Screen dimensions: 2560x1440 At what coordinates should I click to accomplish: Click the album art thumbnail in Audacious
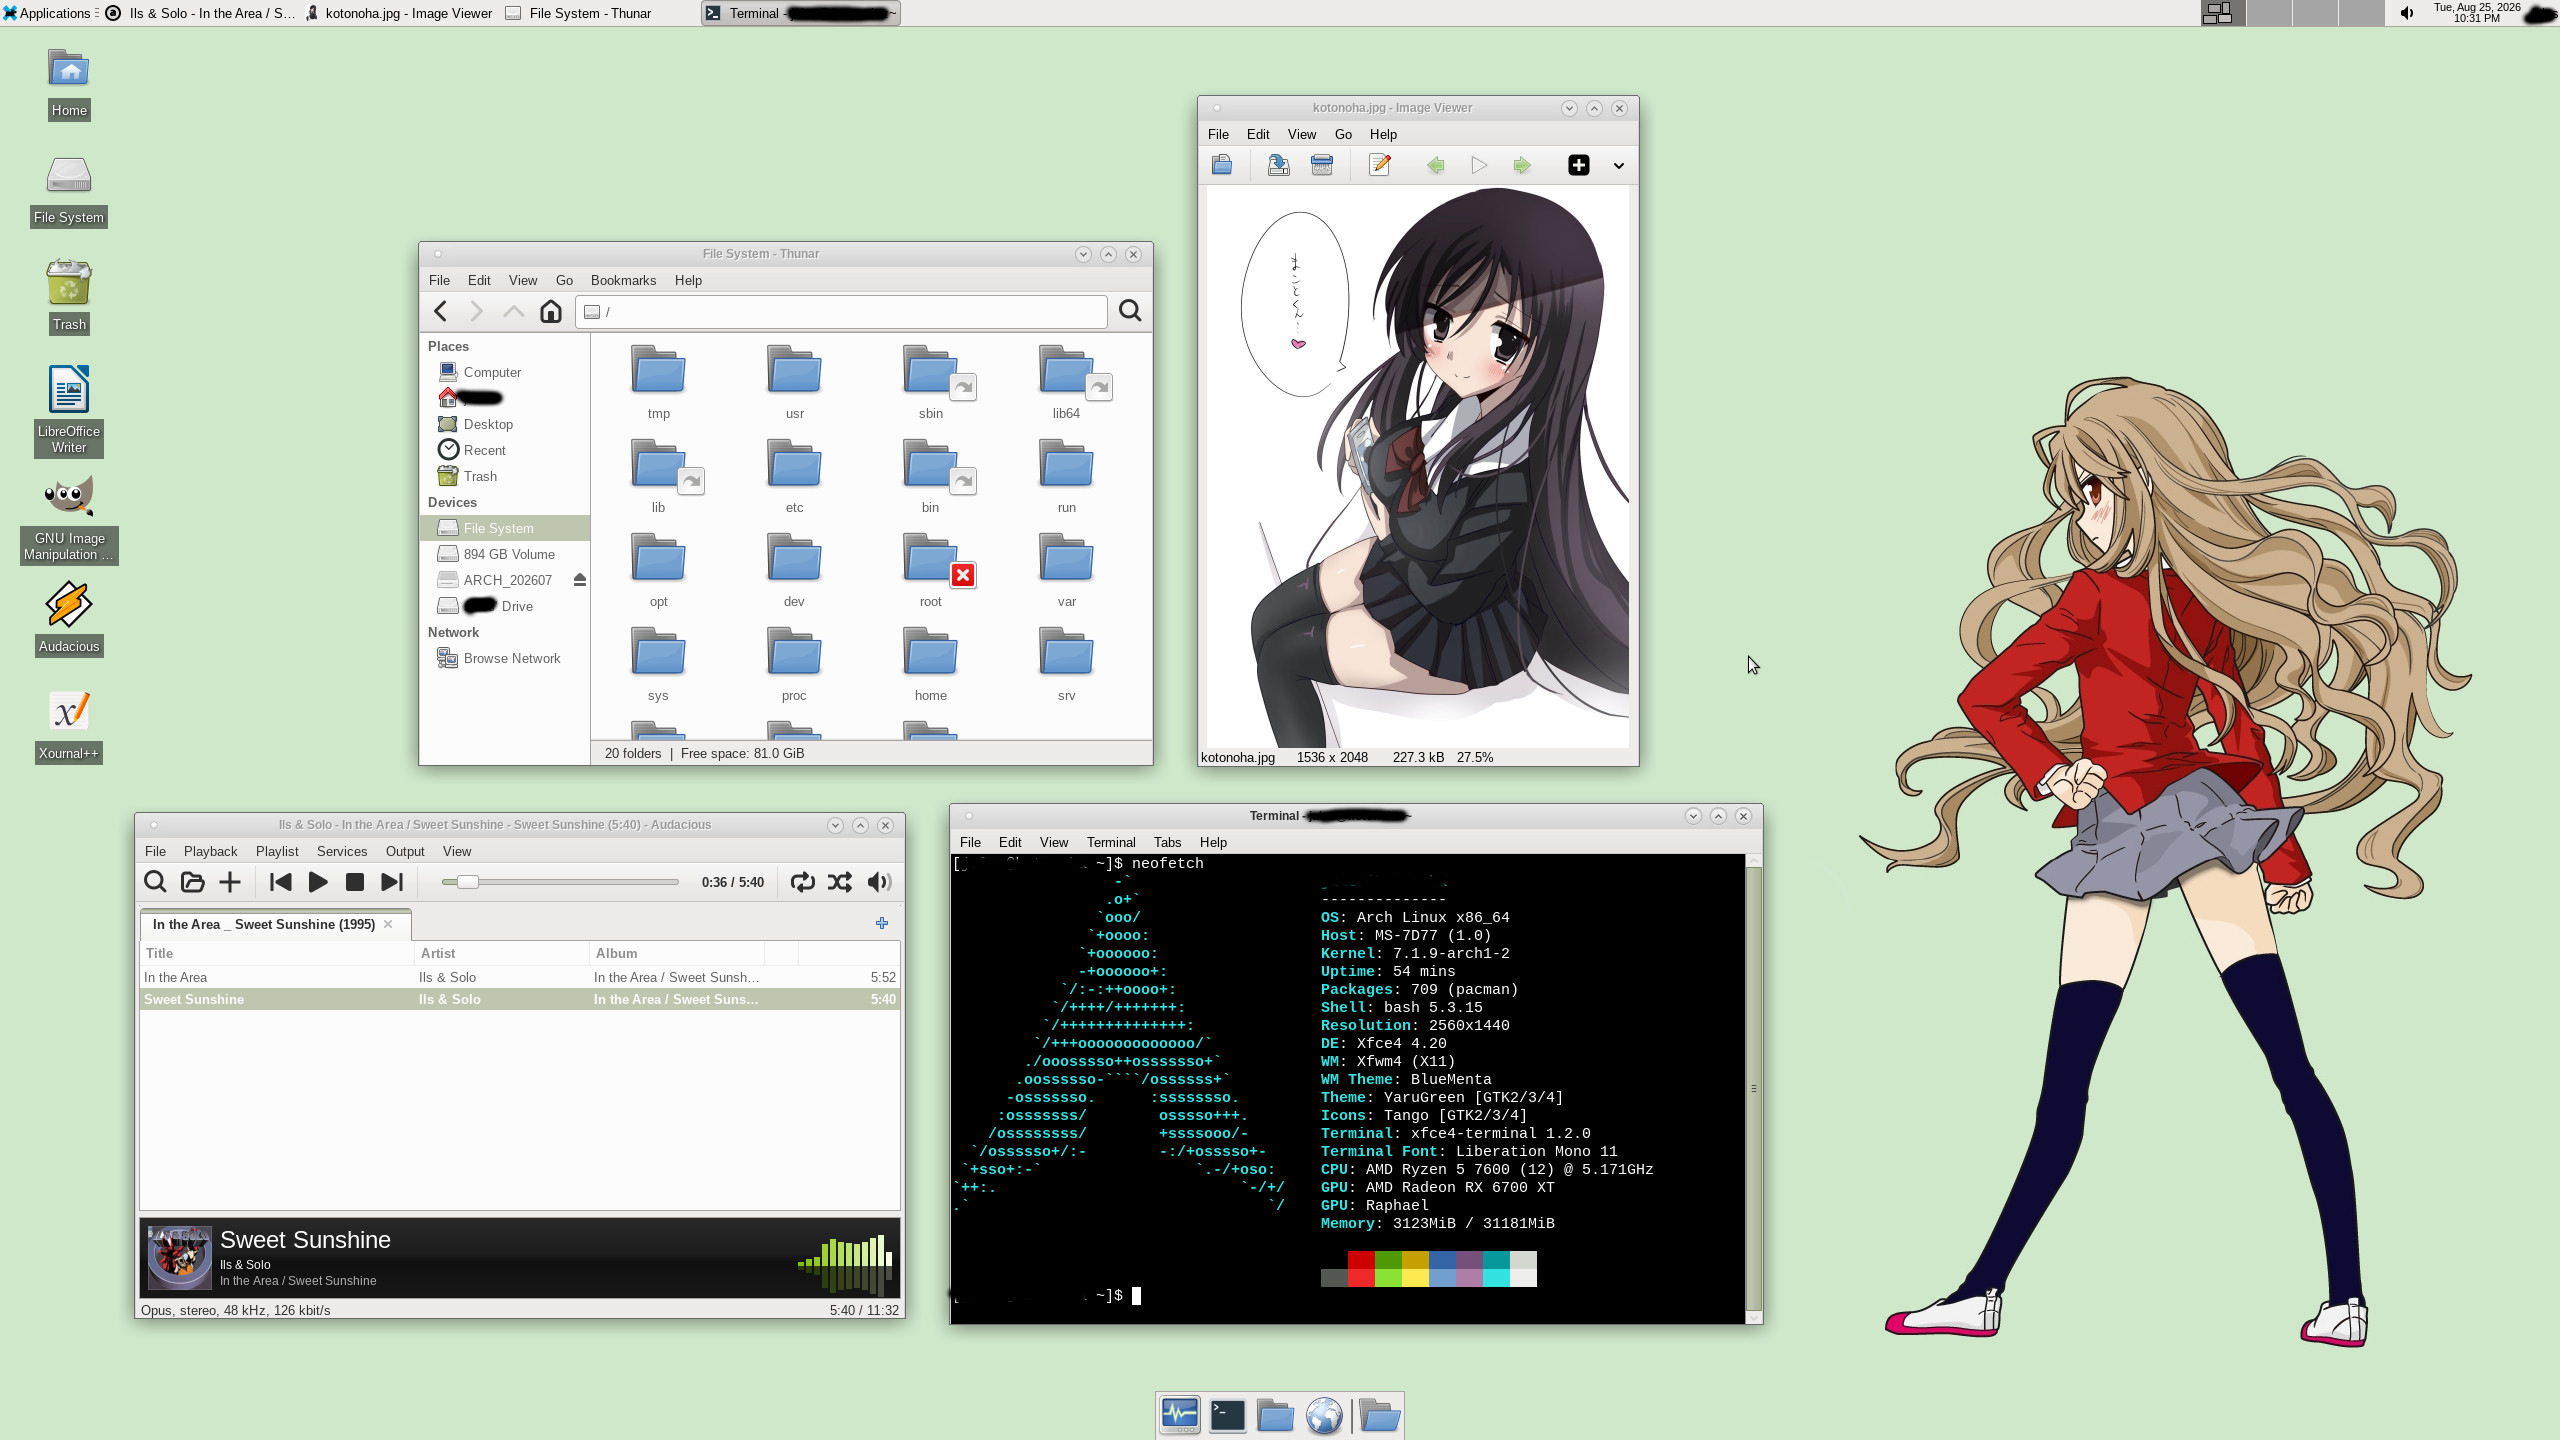point(180,1258)
